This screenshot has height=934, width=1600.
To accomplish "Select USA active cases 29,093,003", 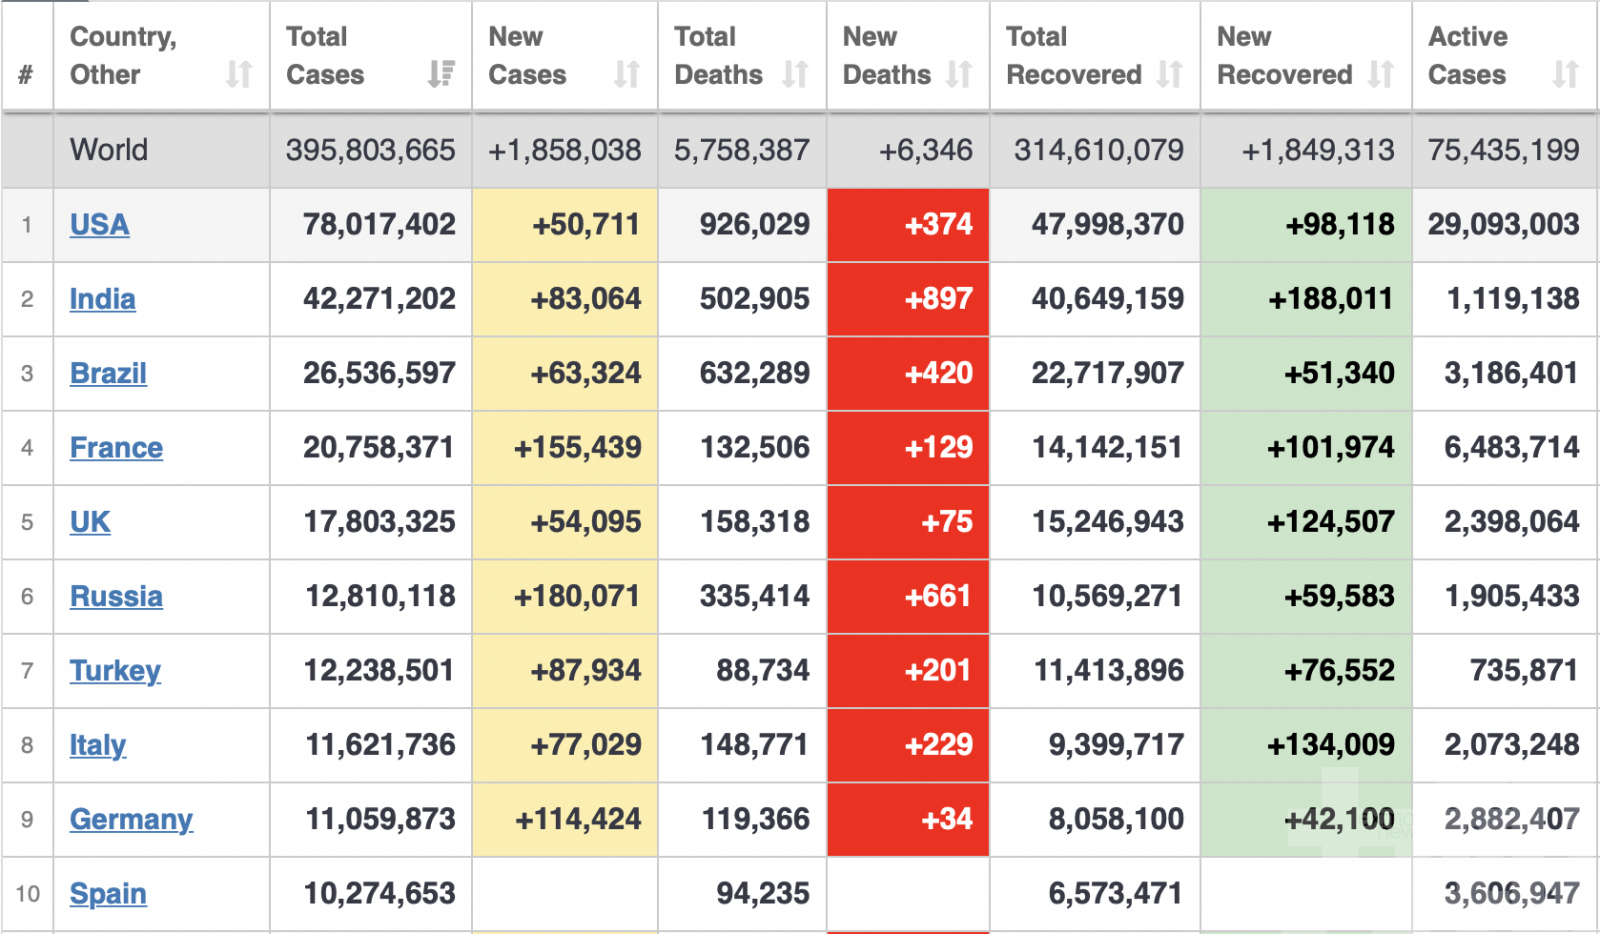I will coord(1504,224).
